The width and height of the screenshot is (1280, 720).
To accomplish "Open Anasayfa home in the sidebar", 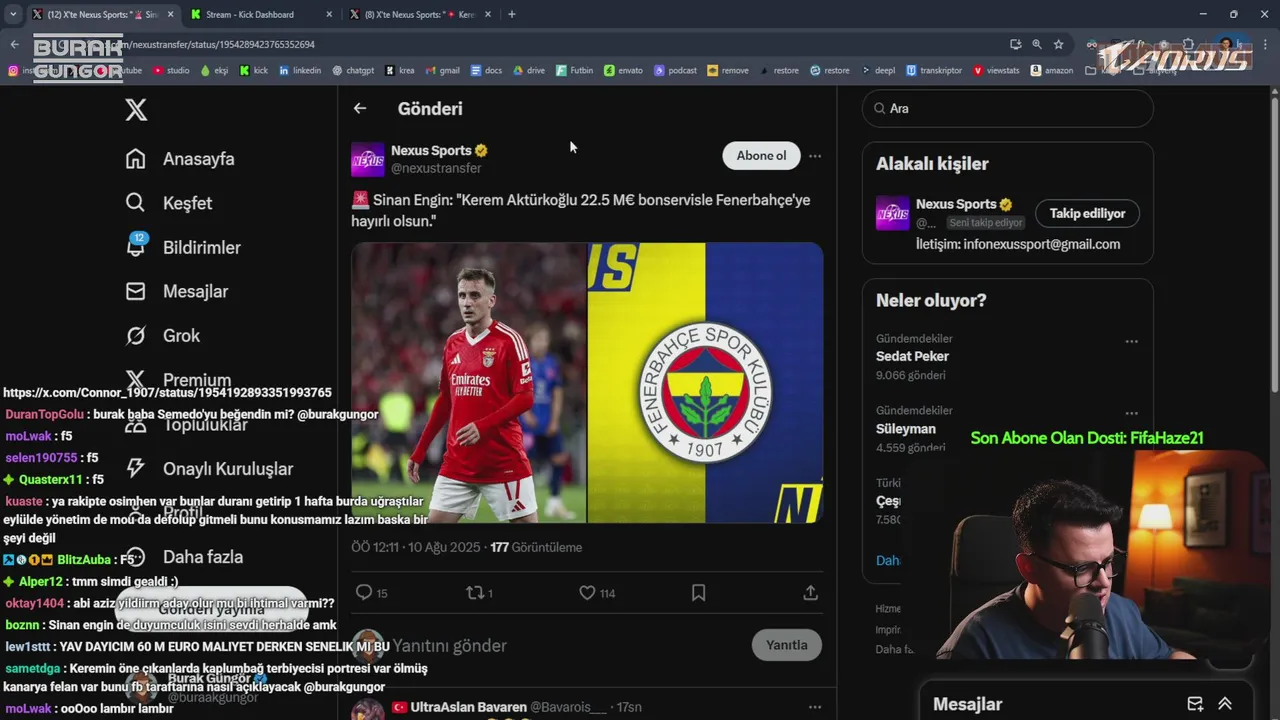I will [x=180, y=159].
